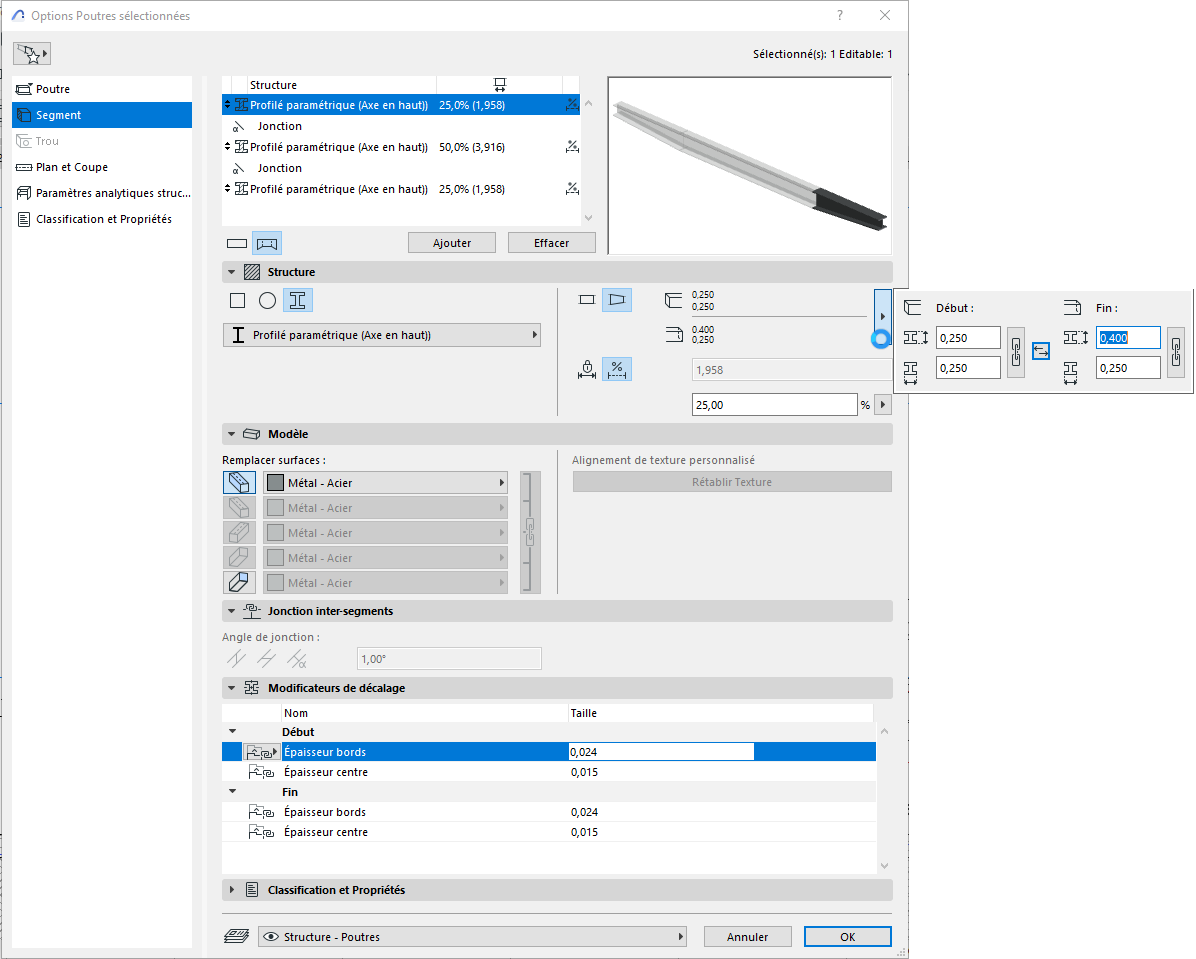1196x959 pixels.
Task: Expand the Classification et Propriétés panel
Action: (231, 890)
